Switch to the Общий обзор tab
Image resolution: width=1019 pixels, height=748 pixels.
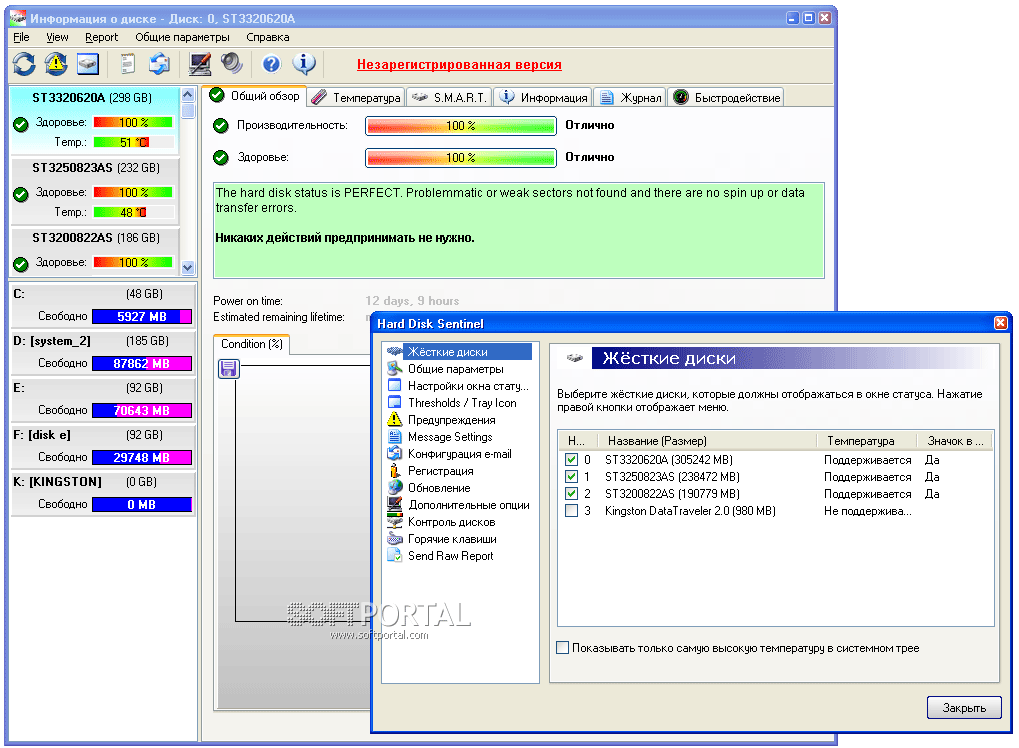(254, 96)
